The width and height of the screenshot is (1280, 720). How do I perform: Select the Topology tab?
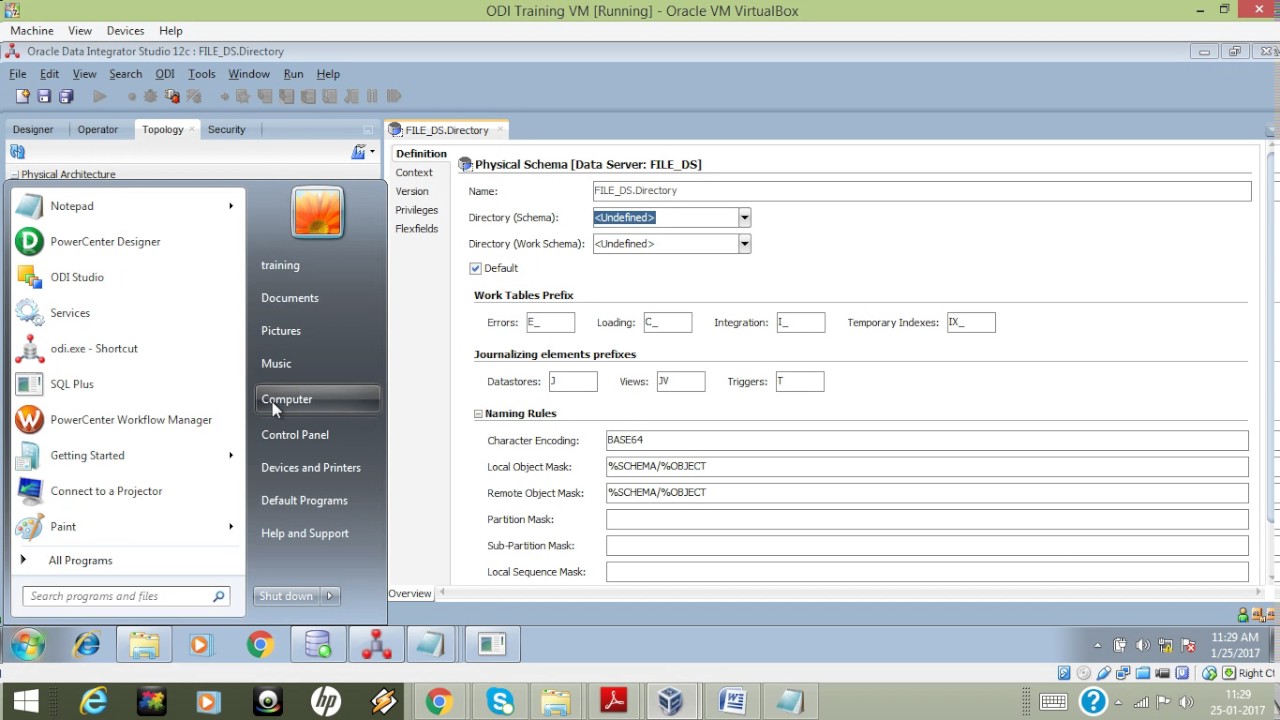pyautogui.click(x=162, y=129)
